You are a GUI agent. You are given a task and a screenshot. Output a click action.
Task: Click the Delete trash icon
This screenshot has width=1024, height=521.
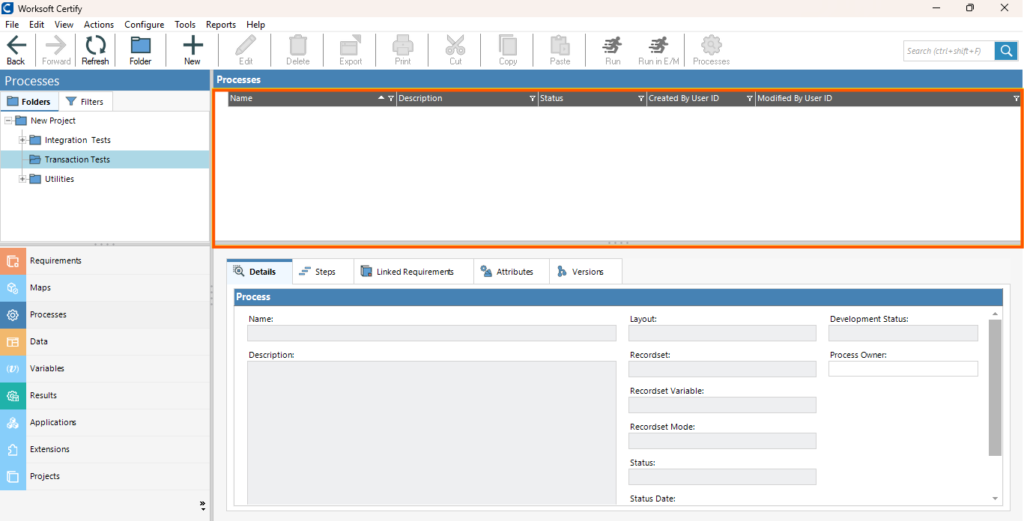[298, 50]
